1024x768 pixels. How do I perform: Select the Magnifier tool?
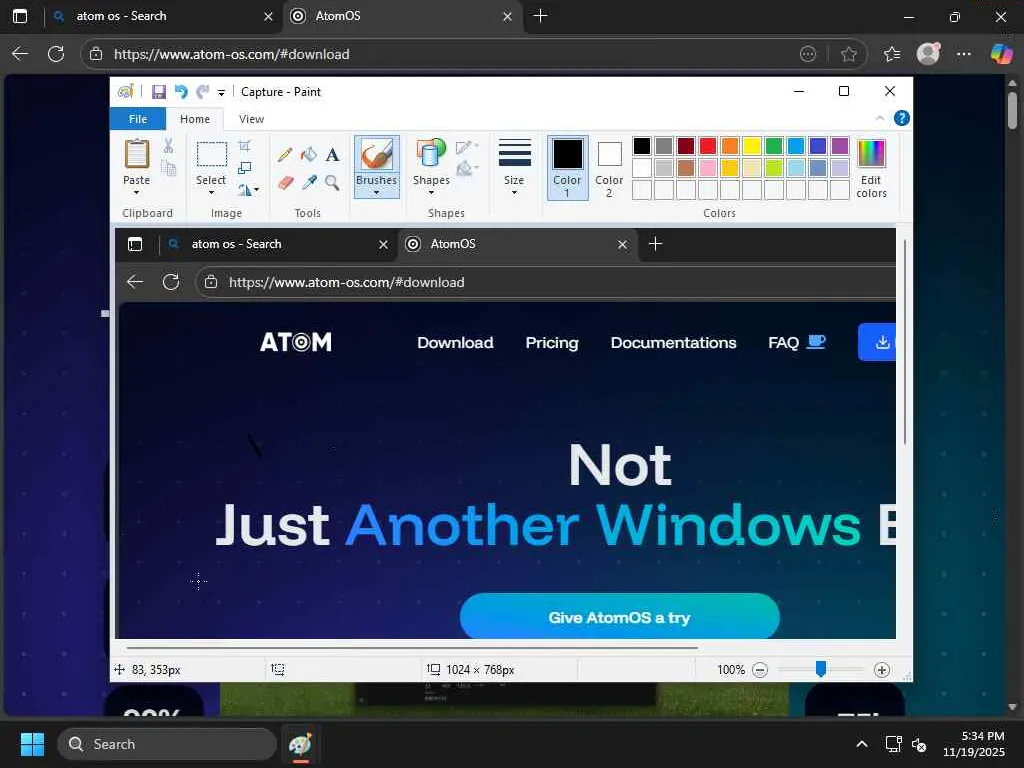pyautogui.click(x=332, y=182)
